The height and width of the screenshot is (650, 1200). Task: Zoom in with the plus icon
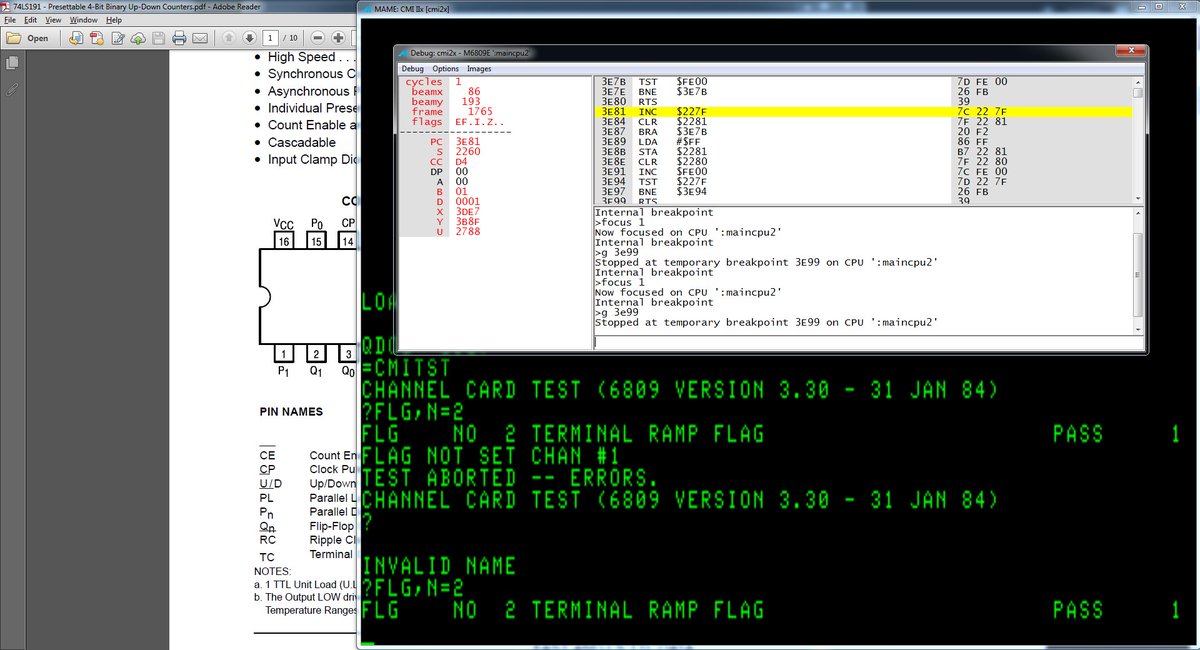point(339,38)
